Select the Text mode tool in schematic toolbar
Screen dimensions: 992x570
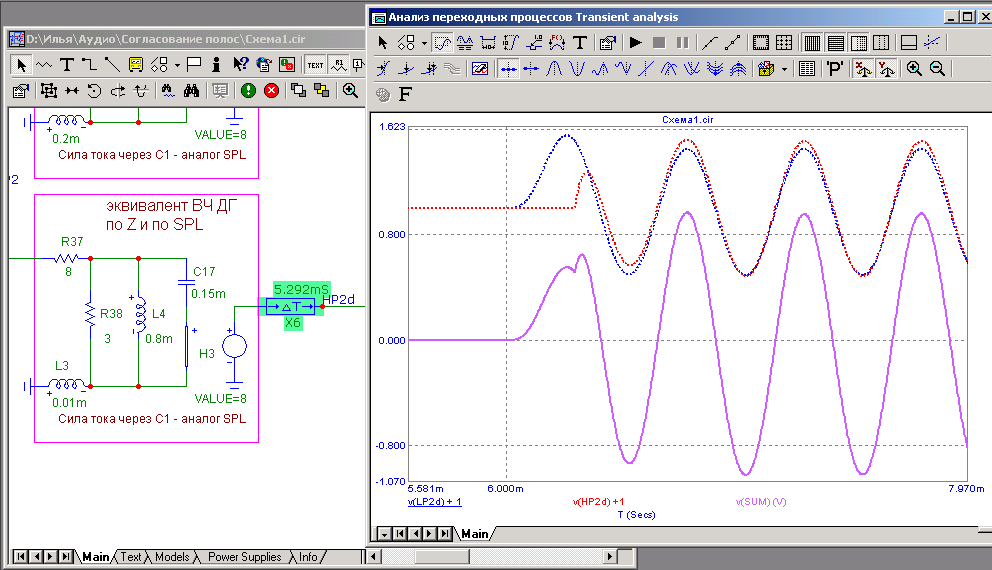(67, 65)
